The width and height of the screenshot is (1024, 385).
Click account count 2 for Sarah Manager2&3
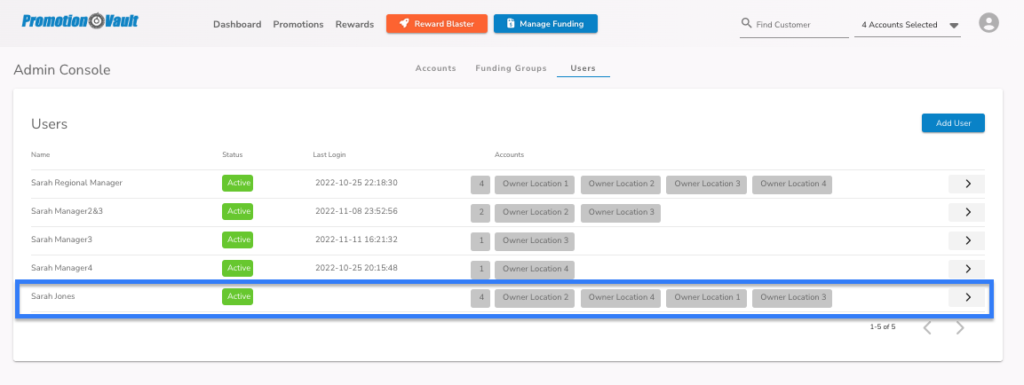(x=481, y=213)
